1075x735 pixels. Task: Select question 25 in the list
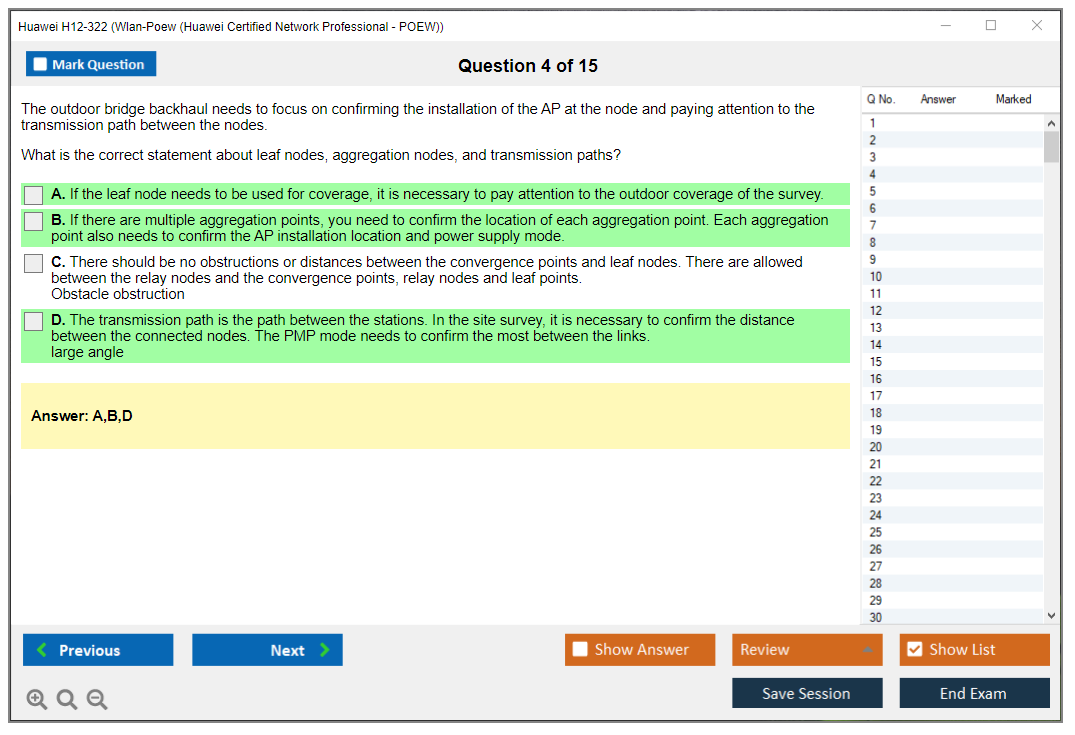click(x=876, y=532)
